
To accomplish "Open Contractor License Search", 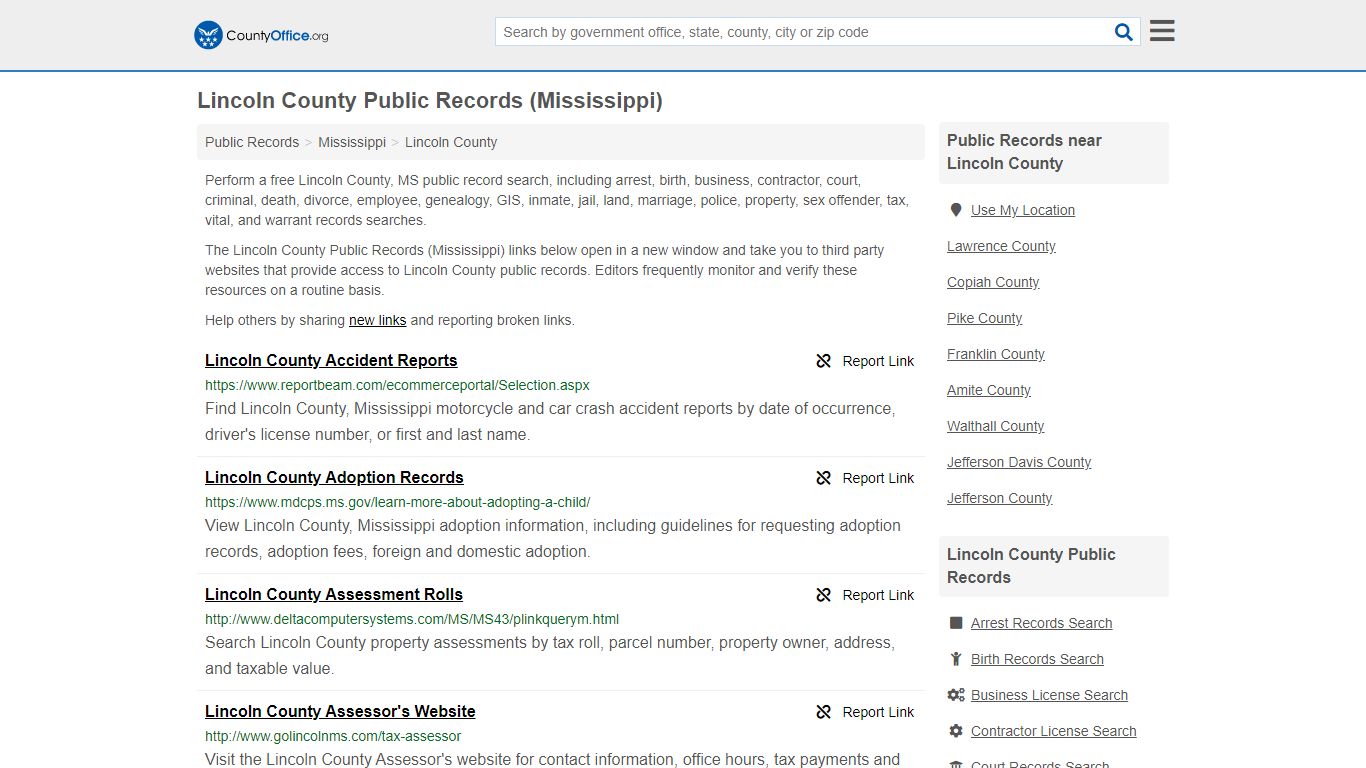I will click(x=1053, y=731).
